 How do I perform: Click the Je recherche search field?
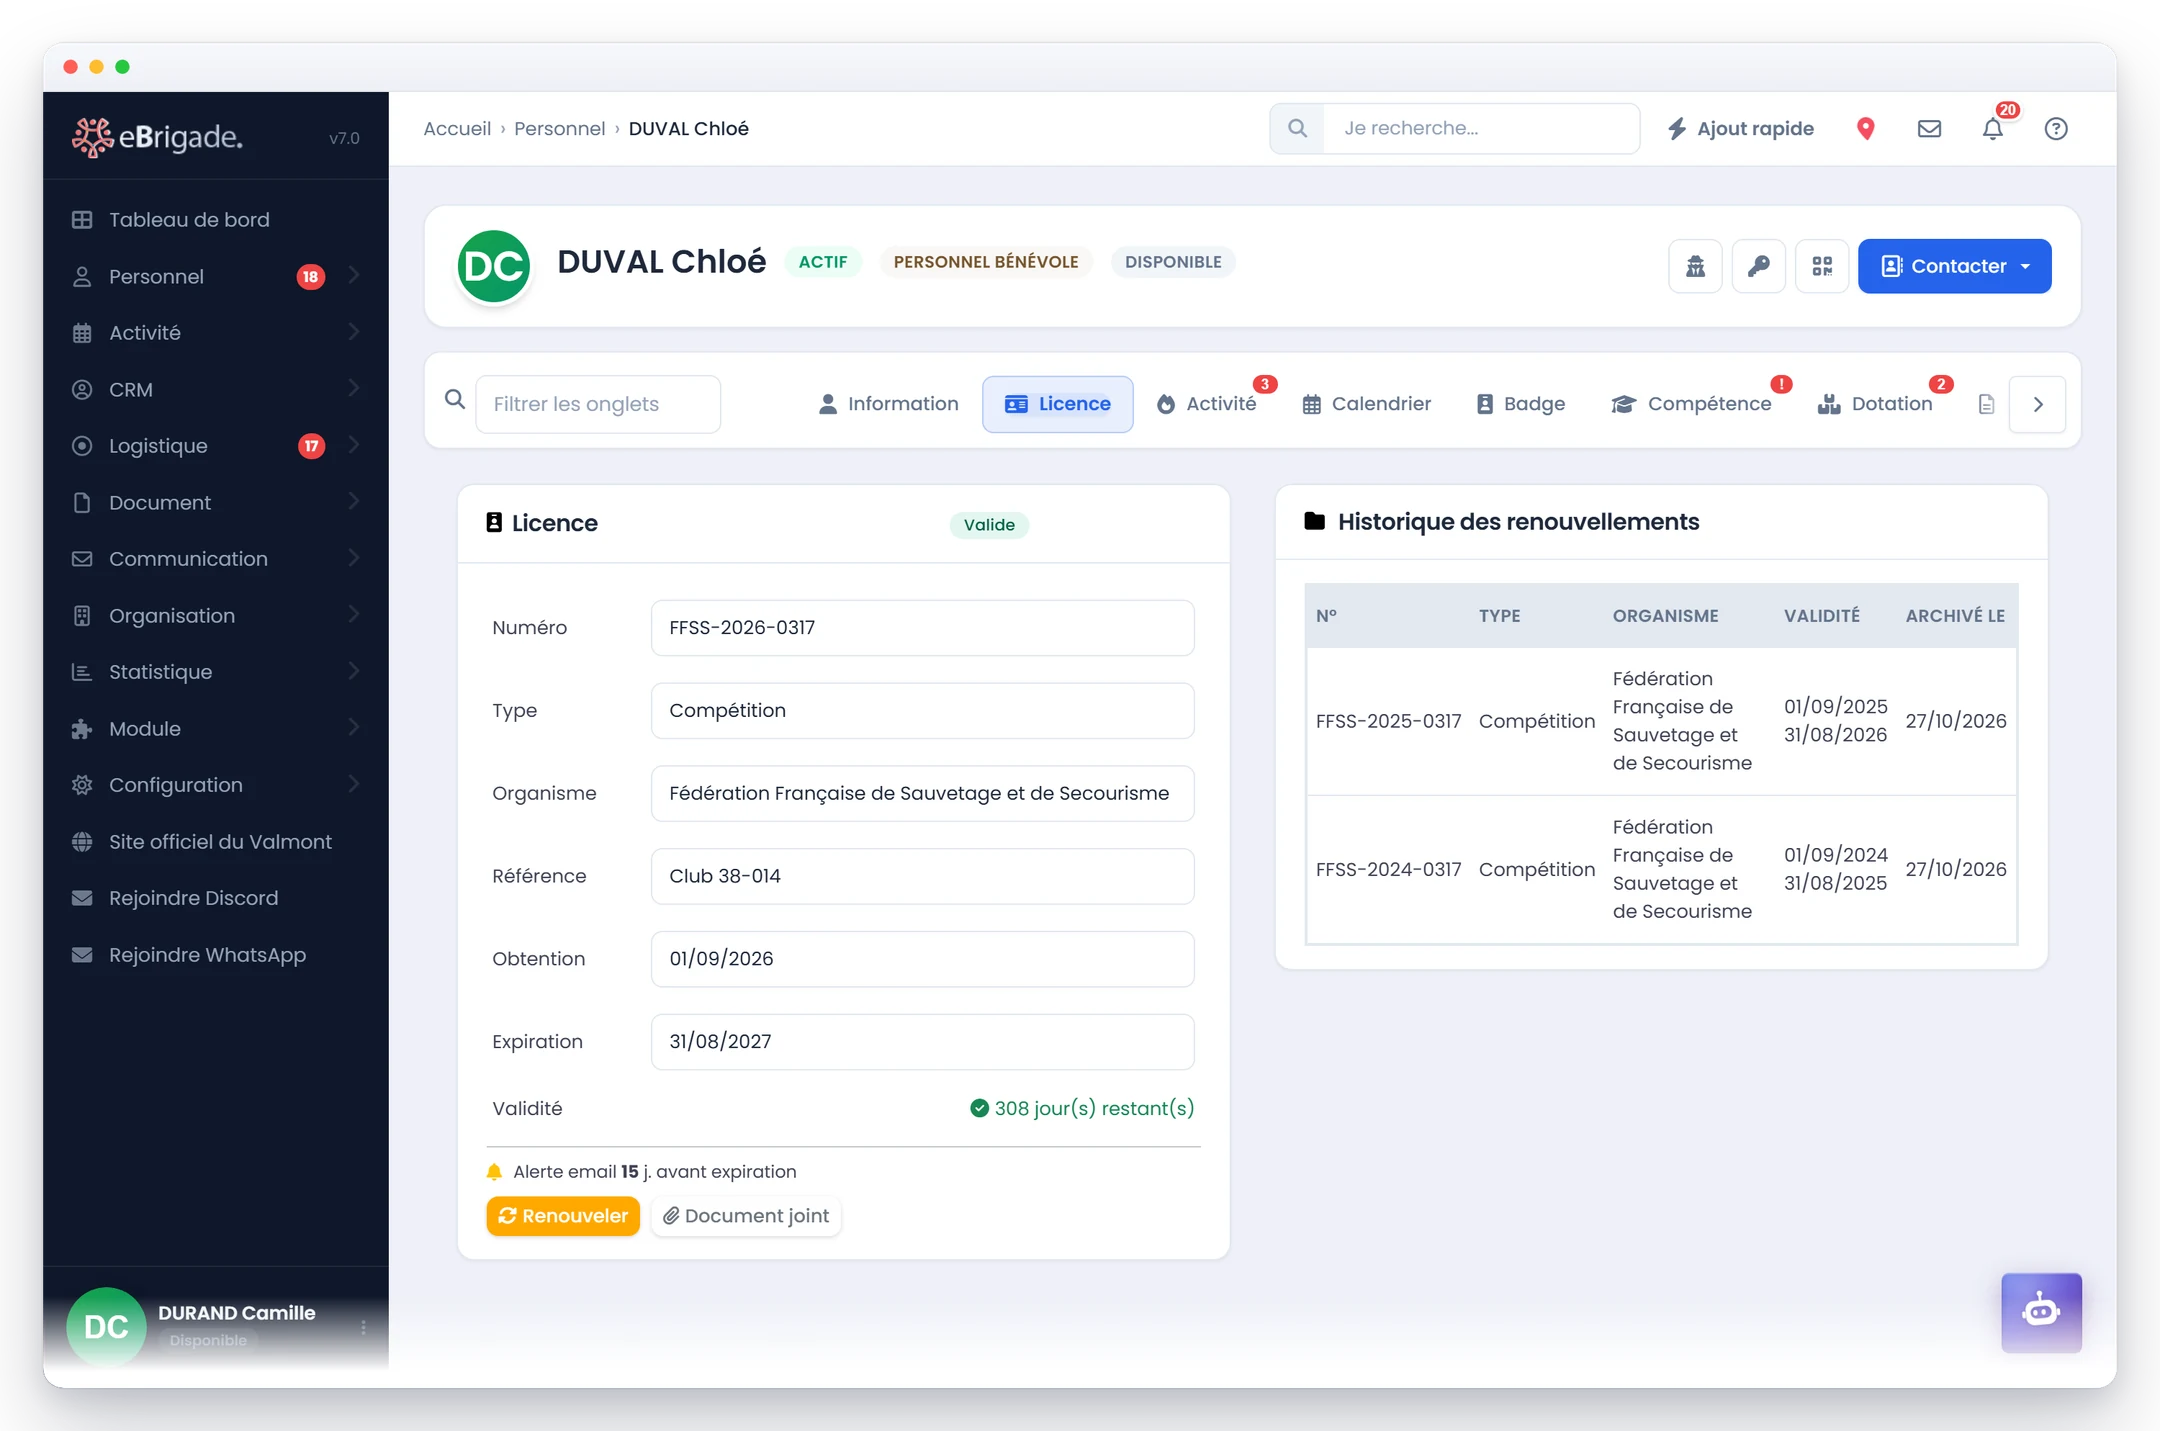point(1481,128)
